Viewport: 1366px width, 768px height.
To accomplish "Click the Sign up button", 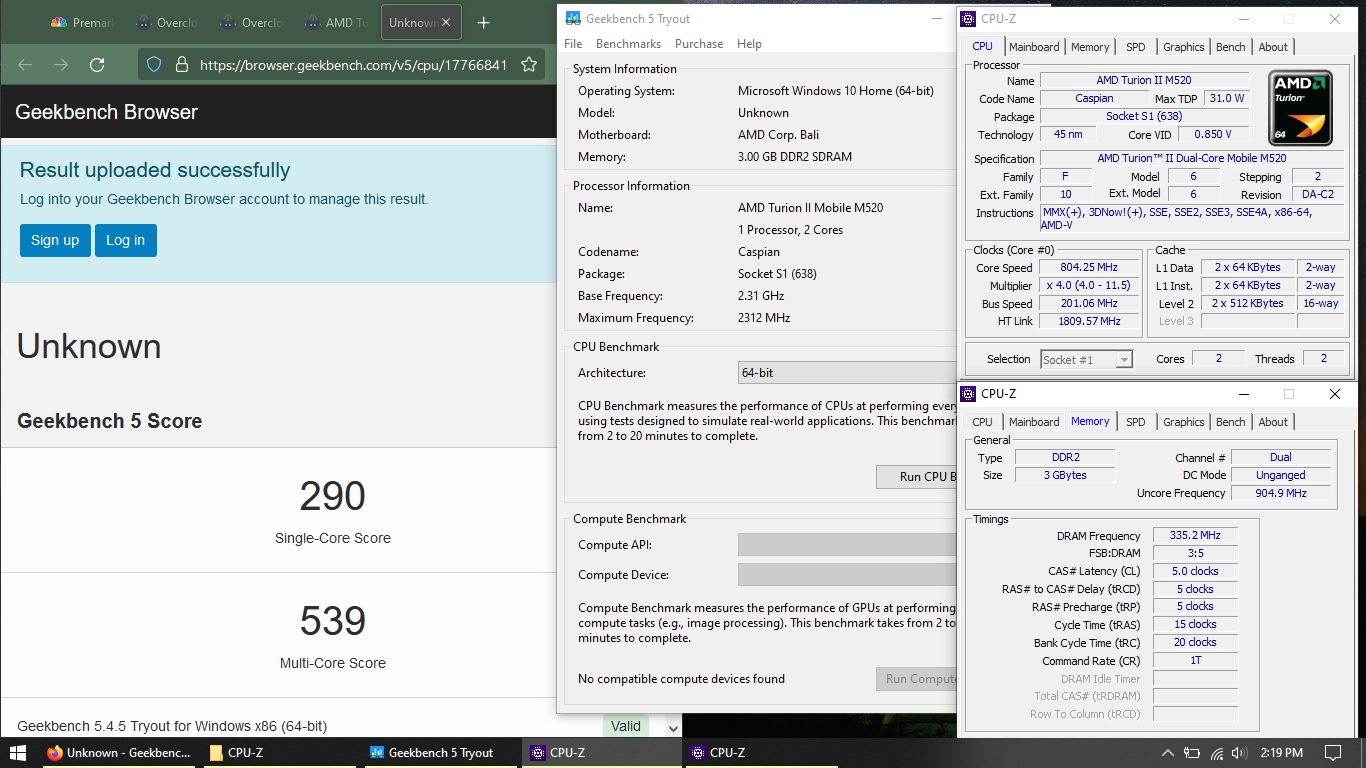I will (55, 240).
